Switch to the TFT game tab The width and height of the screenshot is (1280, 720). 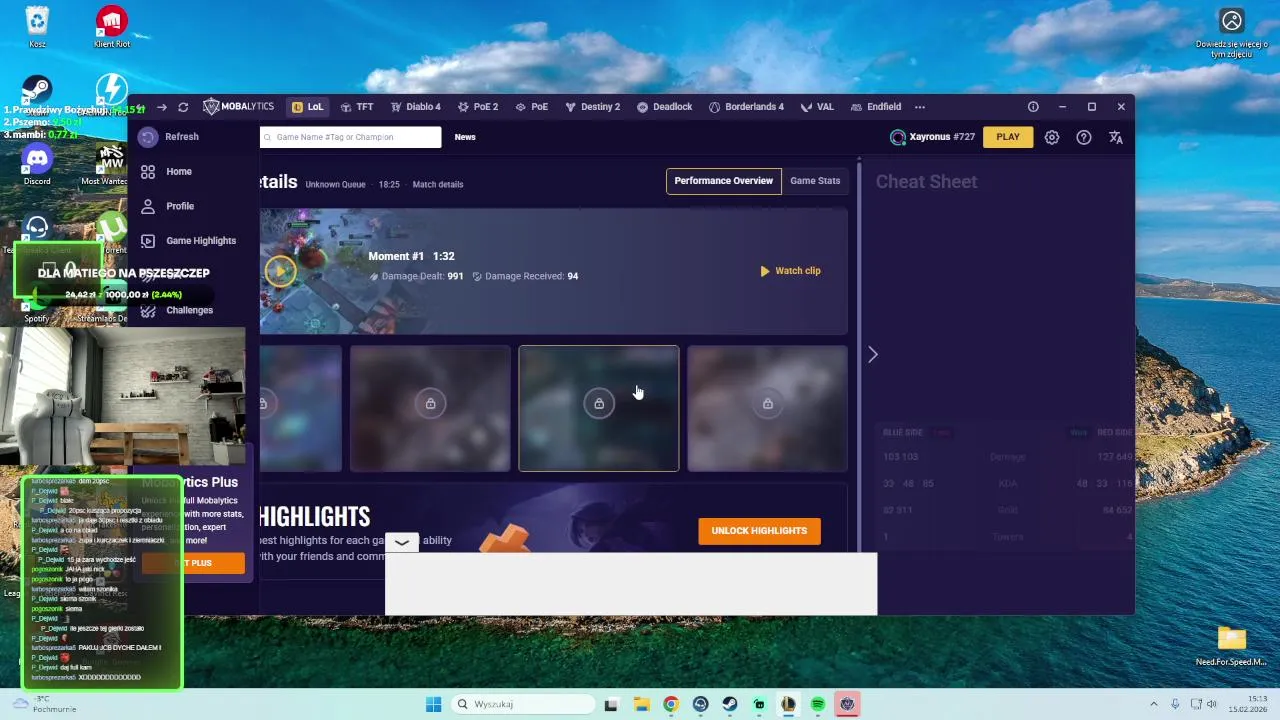coord(357,107)
